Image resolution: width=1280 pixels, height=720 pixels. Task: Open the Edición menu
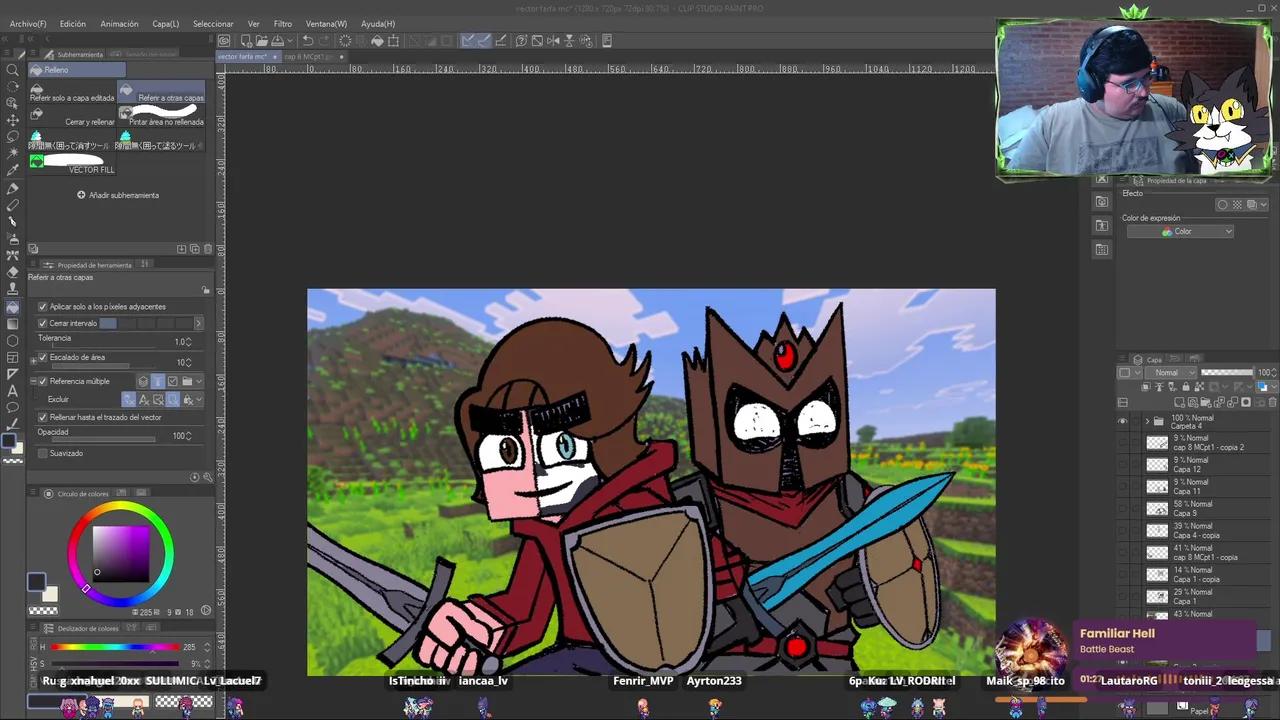(72, 24)
